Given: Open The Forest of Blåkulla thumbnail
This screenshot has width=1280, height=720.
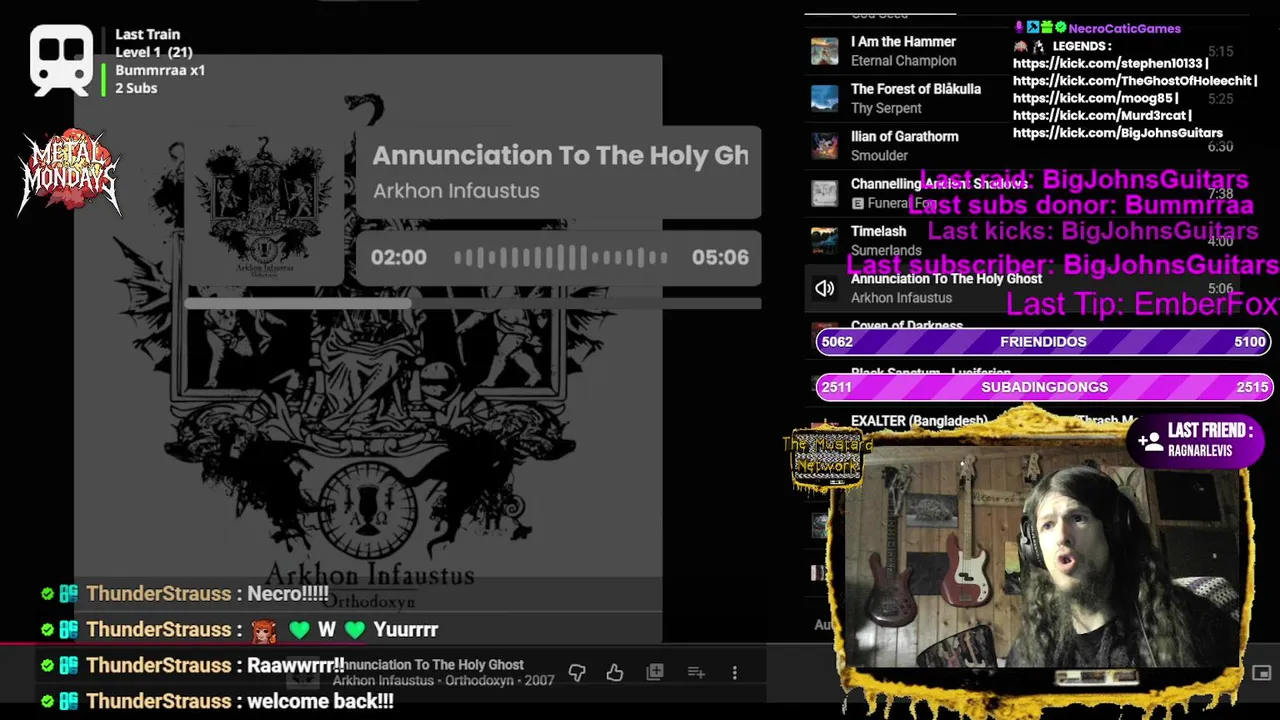Looking at the screenshot, I should pyautogui.click(x=824, y=98).
